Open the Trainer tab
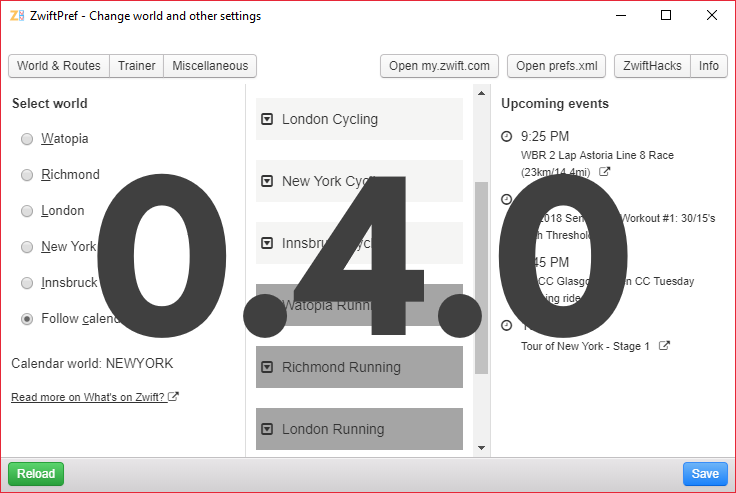Image resolution: width=736 pixels, height=493 pixels. [137, 66]
